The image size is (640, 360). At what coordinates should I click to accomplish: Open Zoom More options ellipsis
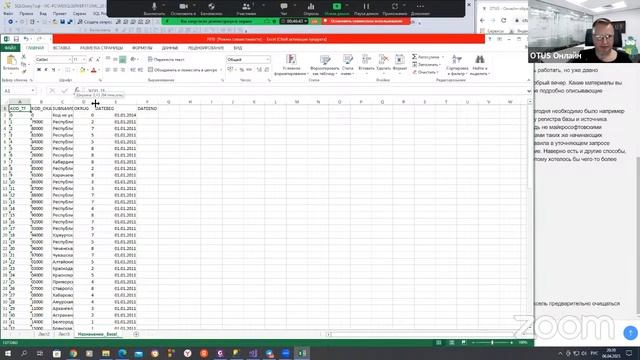coord(420,7)
